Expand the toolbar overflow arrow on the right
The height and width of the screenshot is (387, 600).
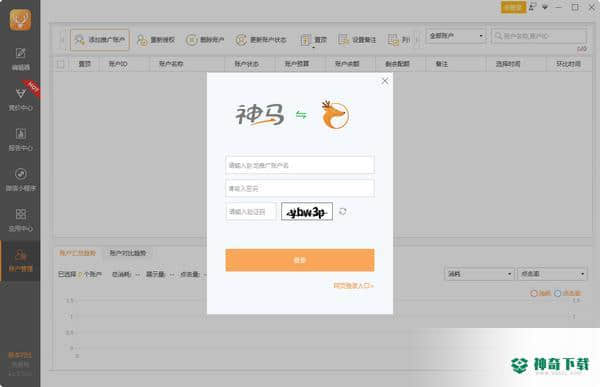point(417,40)
